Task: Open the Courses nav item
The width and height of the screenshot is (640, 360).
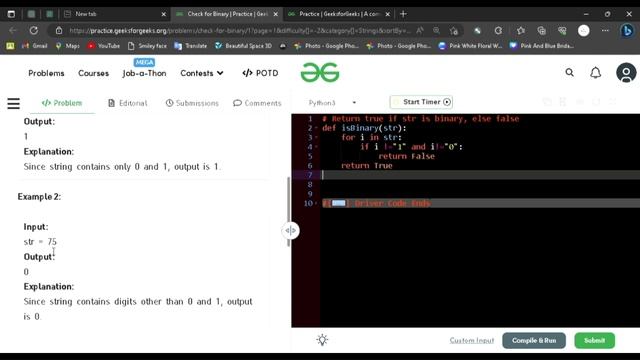Action: click(93, 73)
